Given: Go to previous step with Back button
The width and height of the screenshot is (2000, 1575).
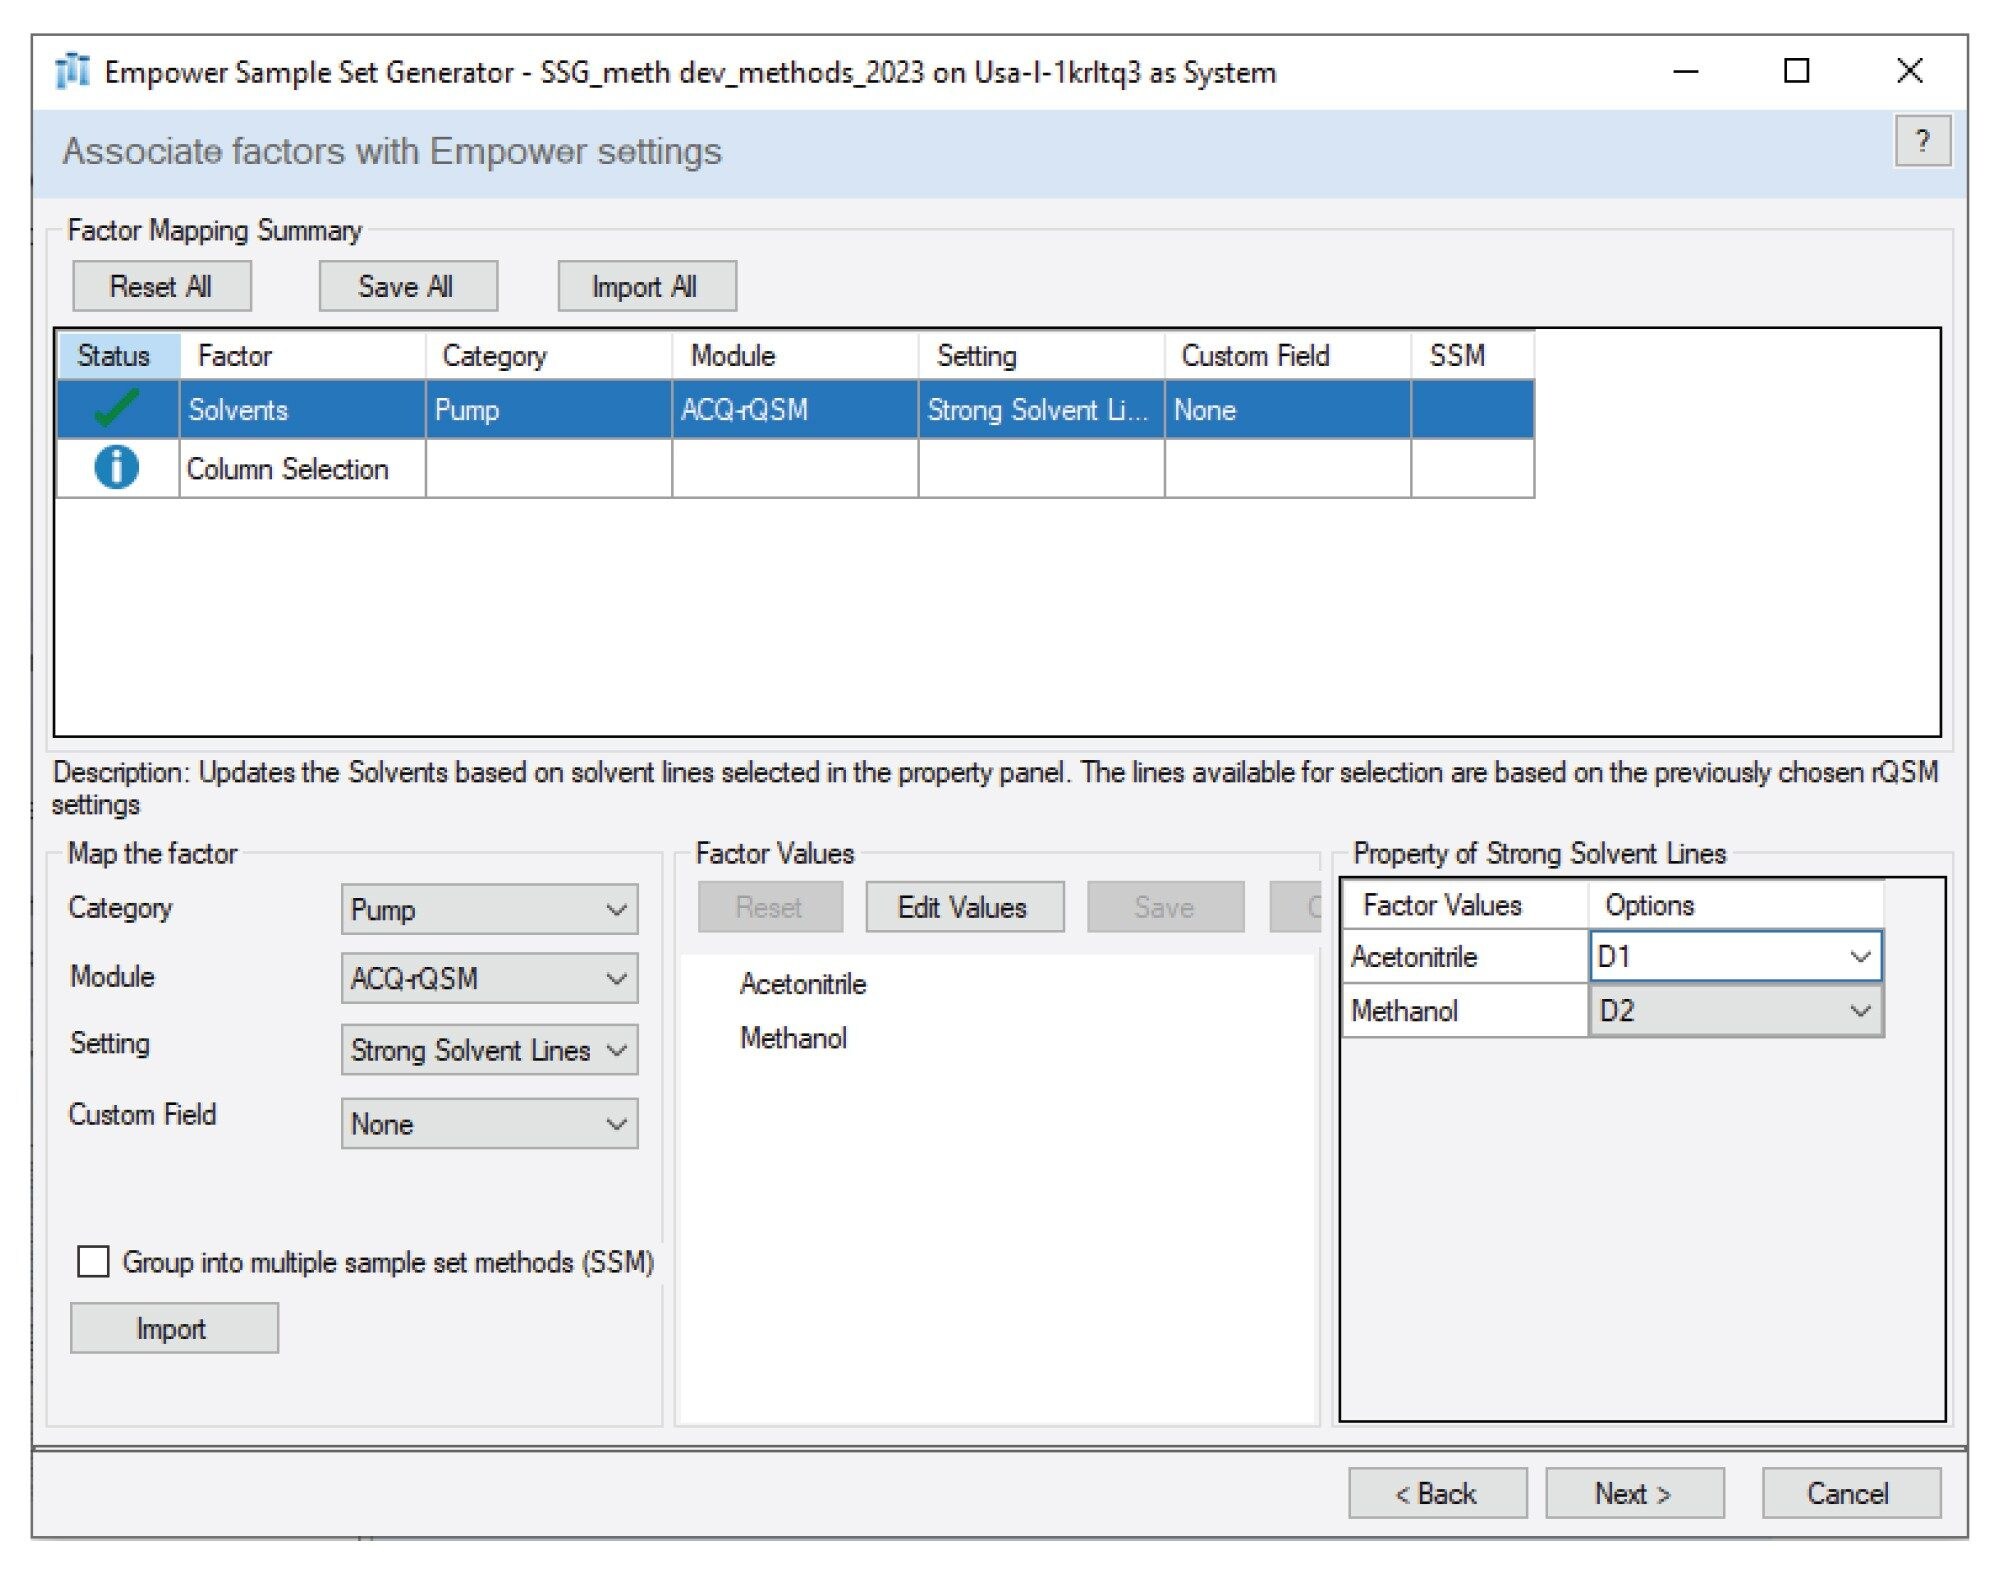Looking at the screenshot, I should [1437, 1493].
